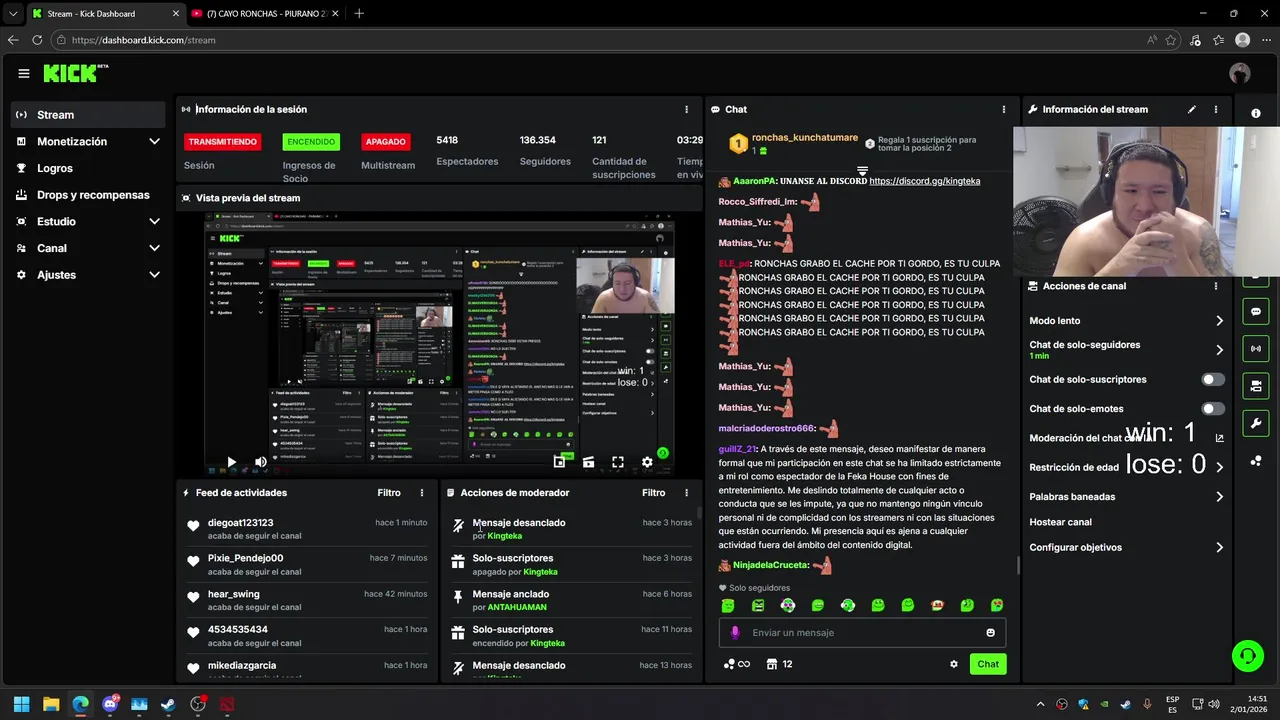
Task: Open the profile avatar in dashboard header
Action: (x=1240, y=73)
